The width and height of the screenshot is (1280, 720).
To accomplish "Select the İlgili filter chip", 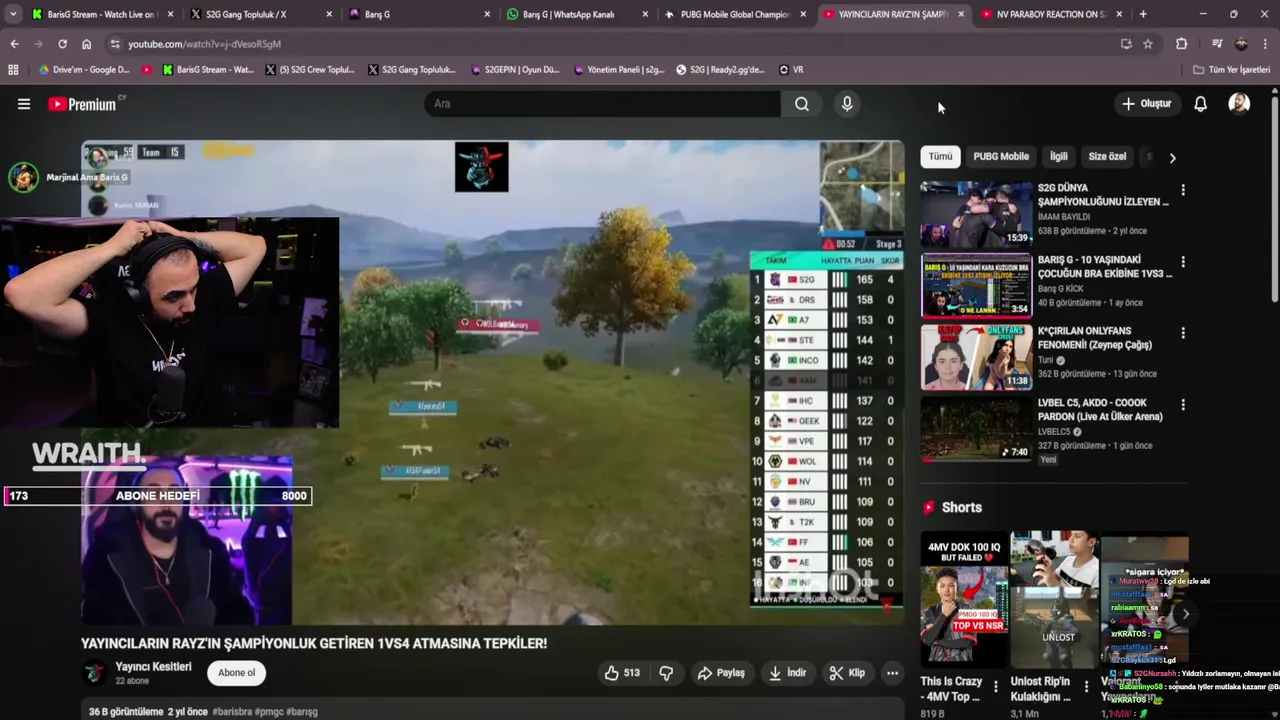I will (1058, 157).
